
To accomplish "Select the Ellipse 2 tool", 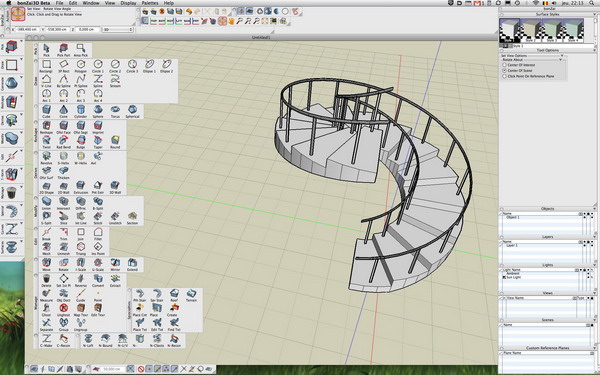I will click(x=166, y=66).
